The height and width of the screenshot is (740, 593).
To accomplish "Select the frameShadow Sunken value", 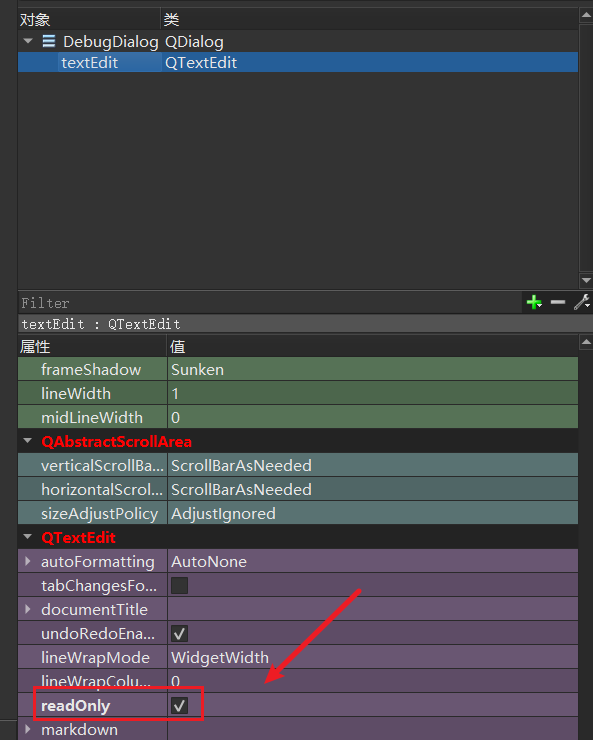I will (197, 370).
